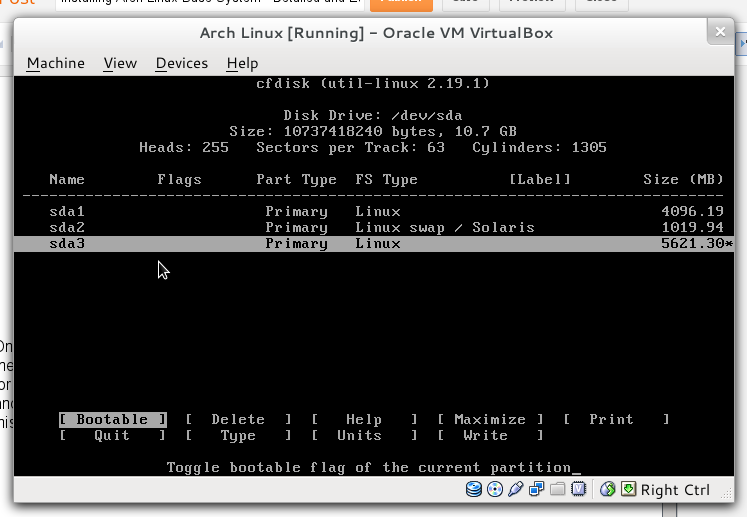
Task: Select the Maximize option in cfdisk
Action: click(x=490, y=419)
